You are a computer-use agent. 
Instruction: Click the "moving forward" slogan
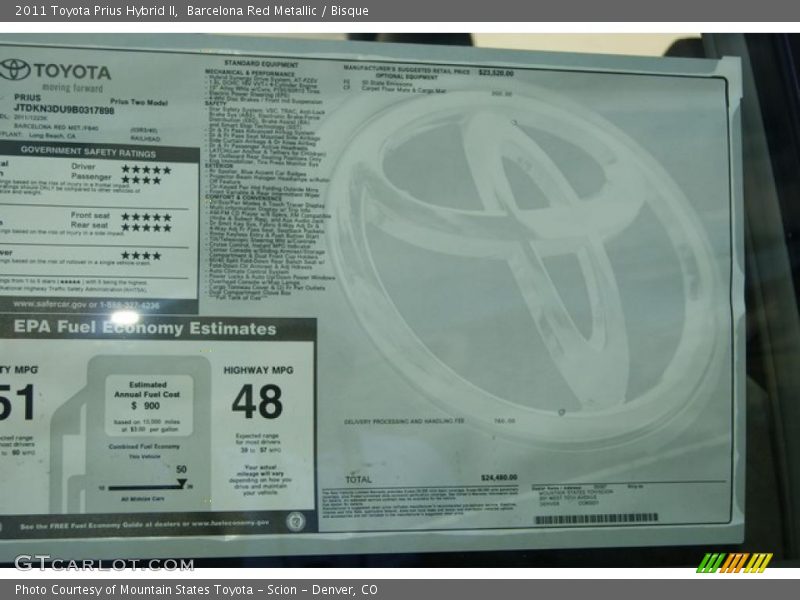(x=72, y=88)
